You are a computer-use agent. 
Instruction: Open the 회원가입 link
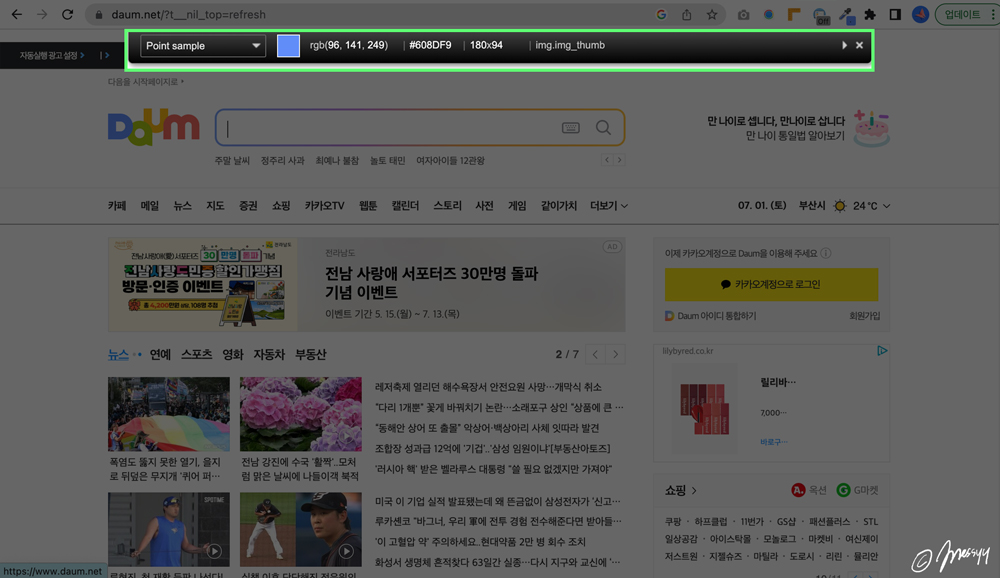pos(864,316)
